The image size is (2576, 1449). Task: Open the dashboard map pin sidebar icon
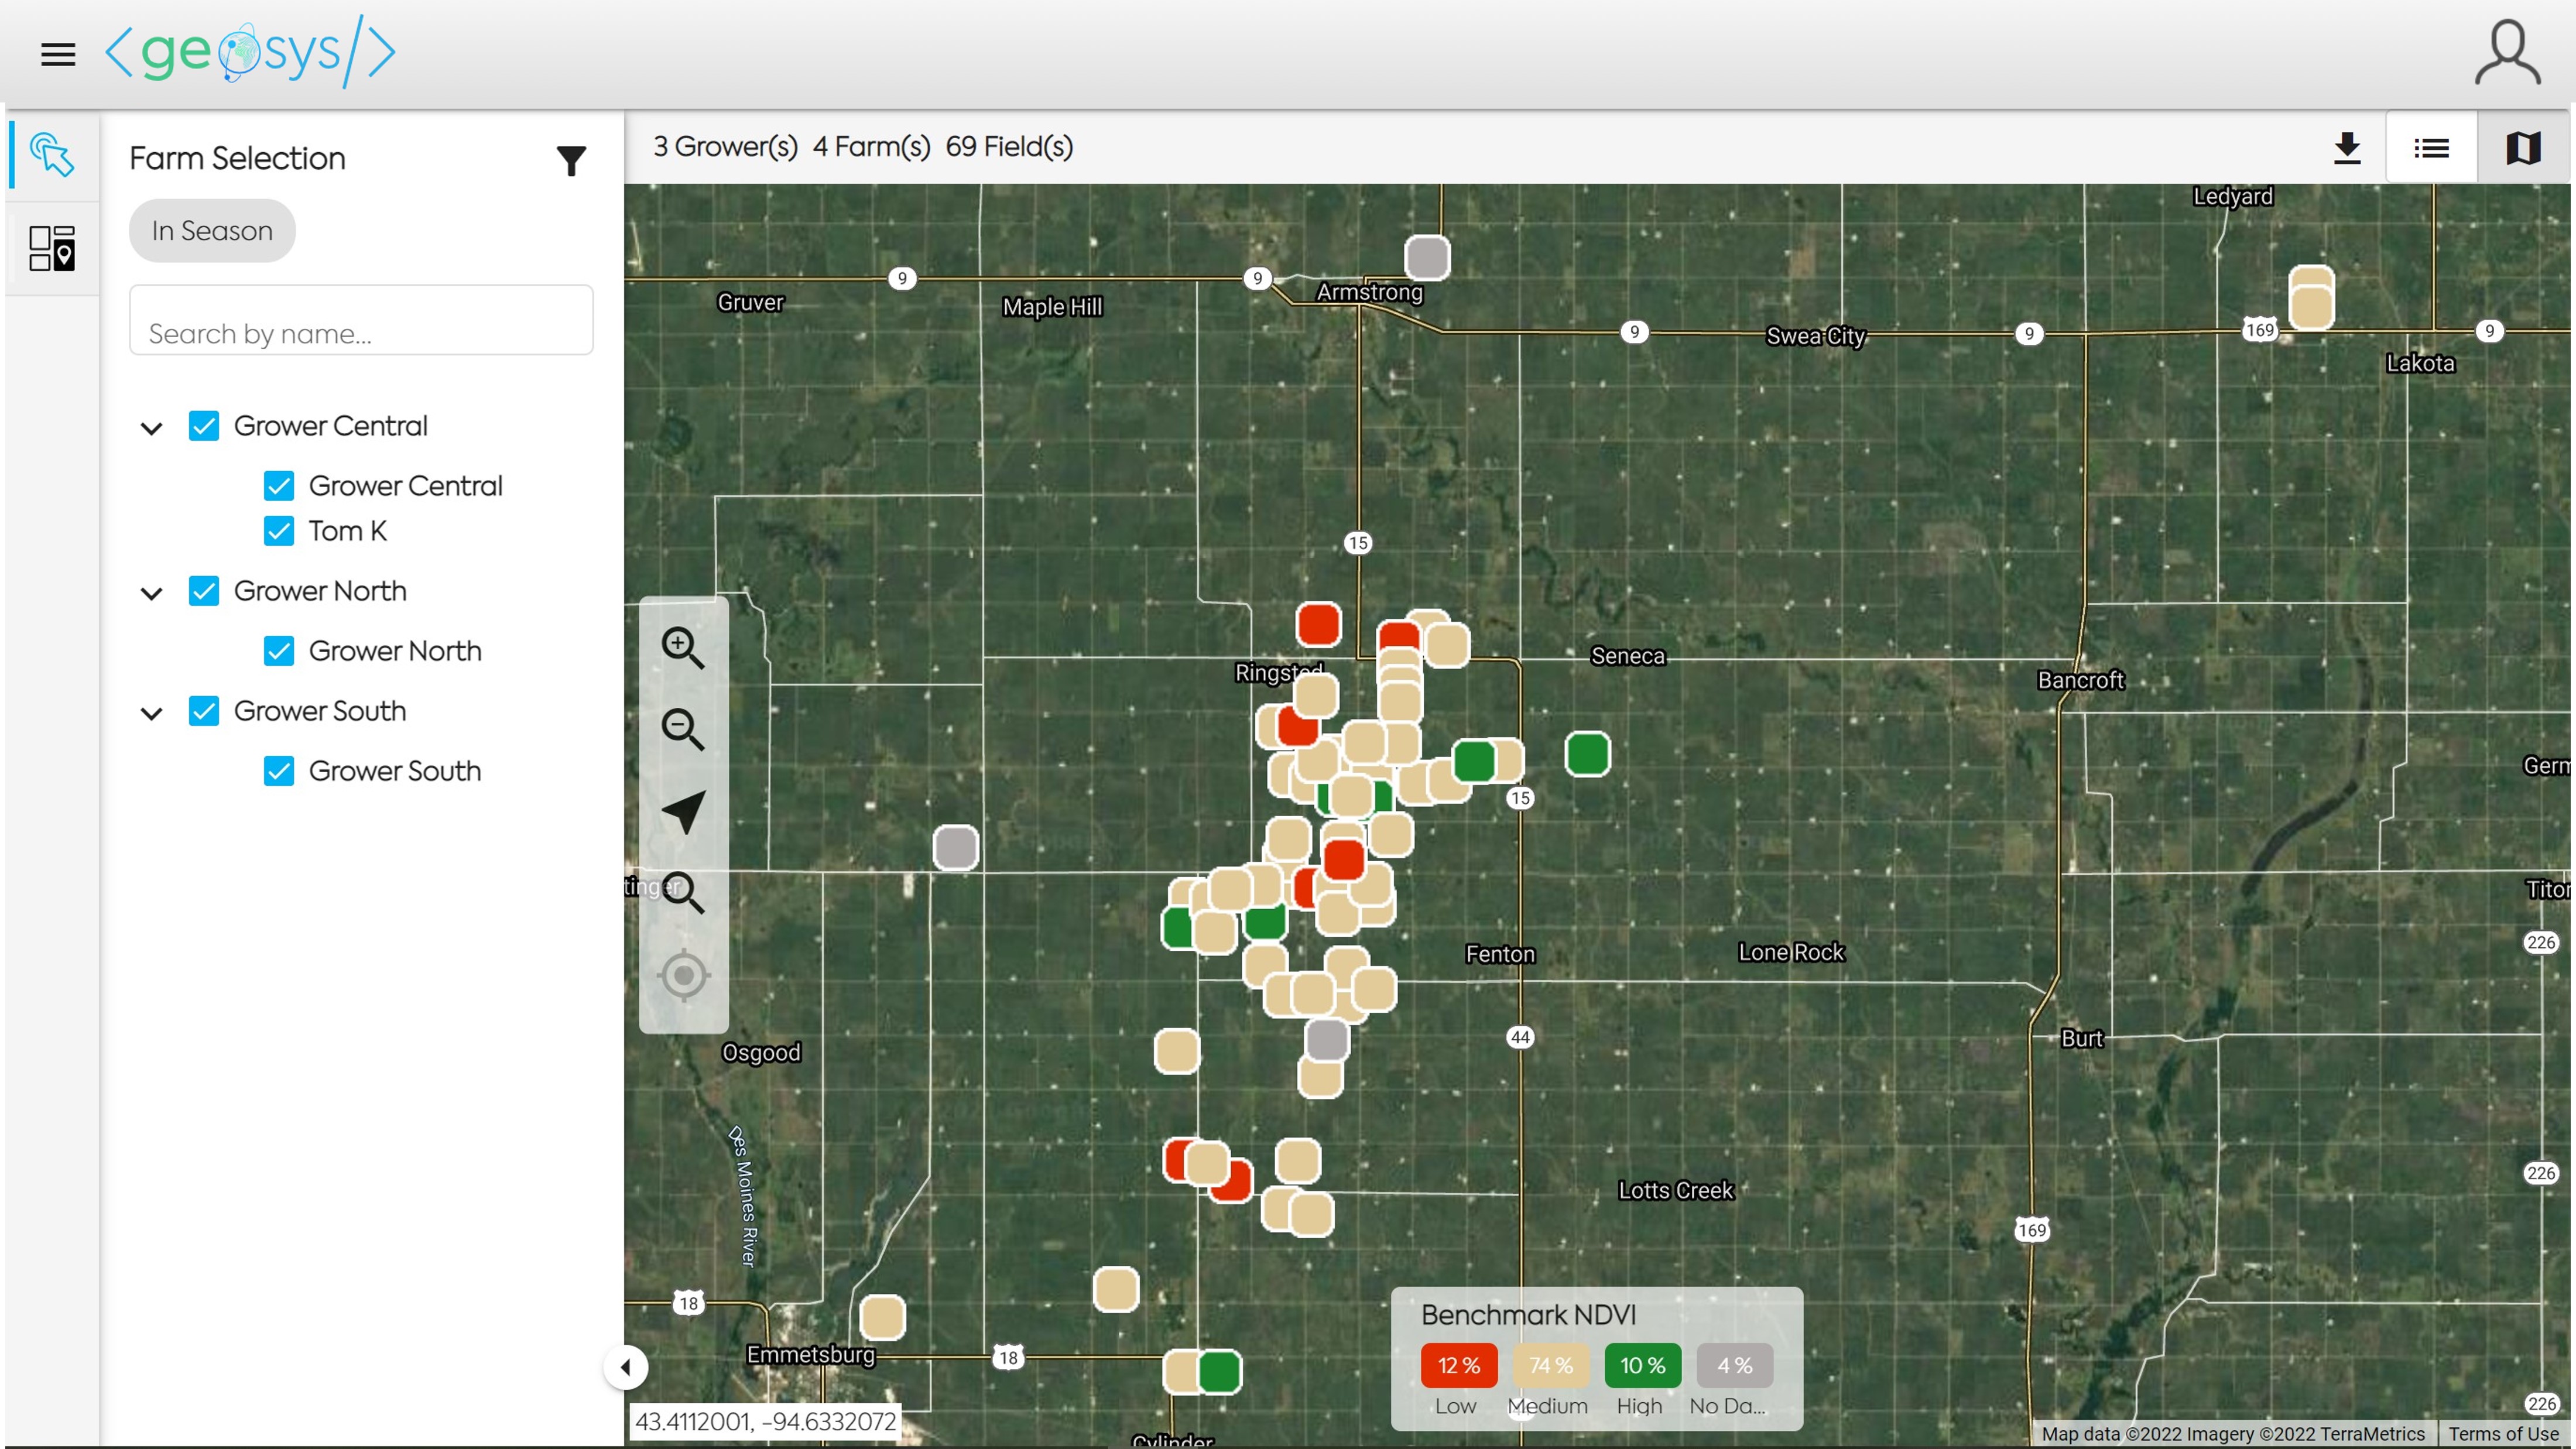pyautogui.click(x=52, y=248)
